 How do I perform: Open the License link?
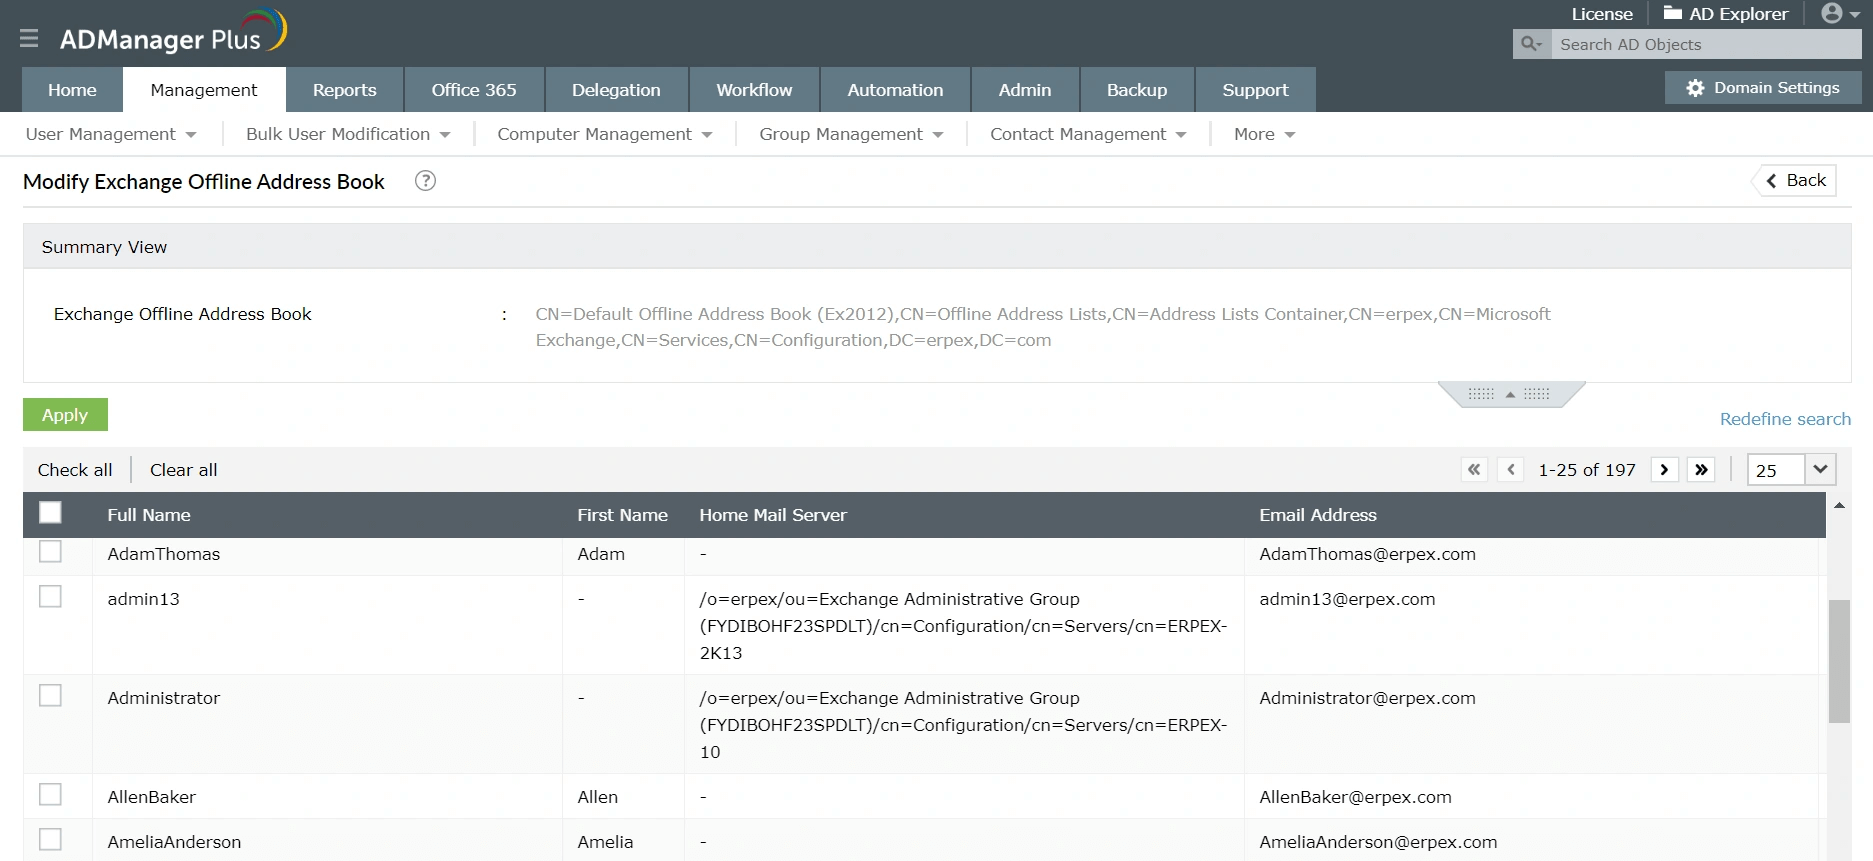coord(1602,14)
